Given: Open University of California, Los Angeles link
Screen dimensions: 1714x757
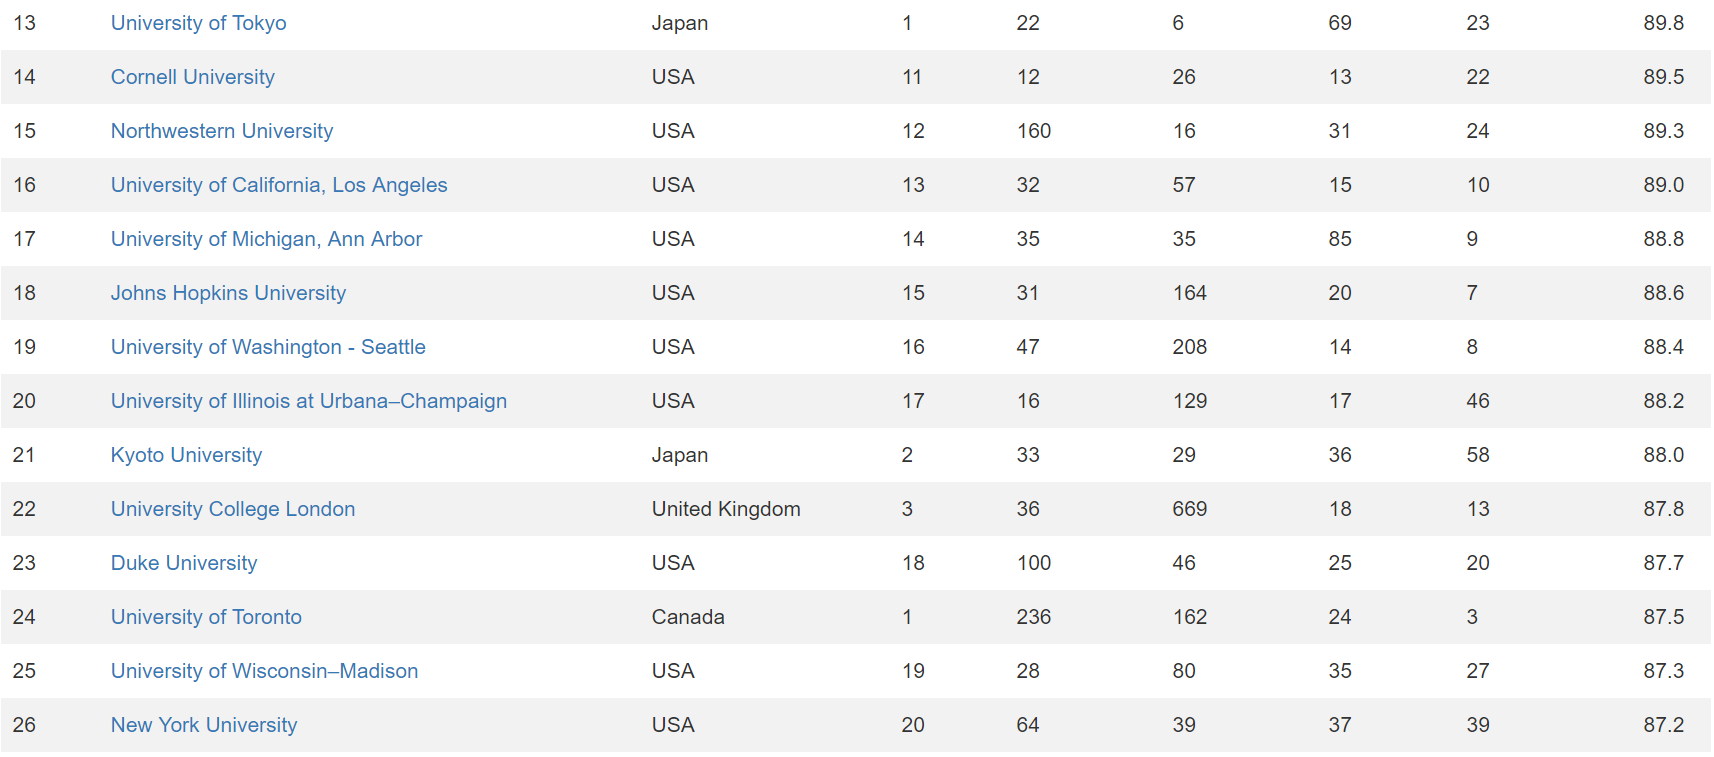Looking at the screenshot, I should [279, 185].
